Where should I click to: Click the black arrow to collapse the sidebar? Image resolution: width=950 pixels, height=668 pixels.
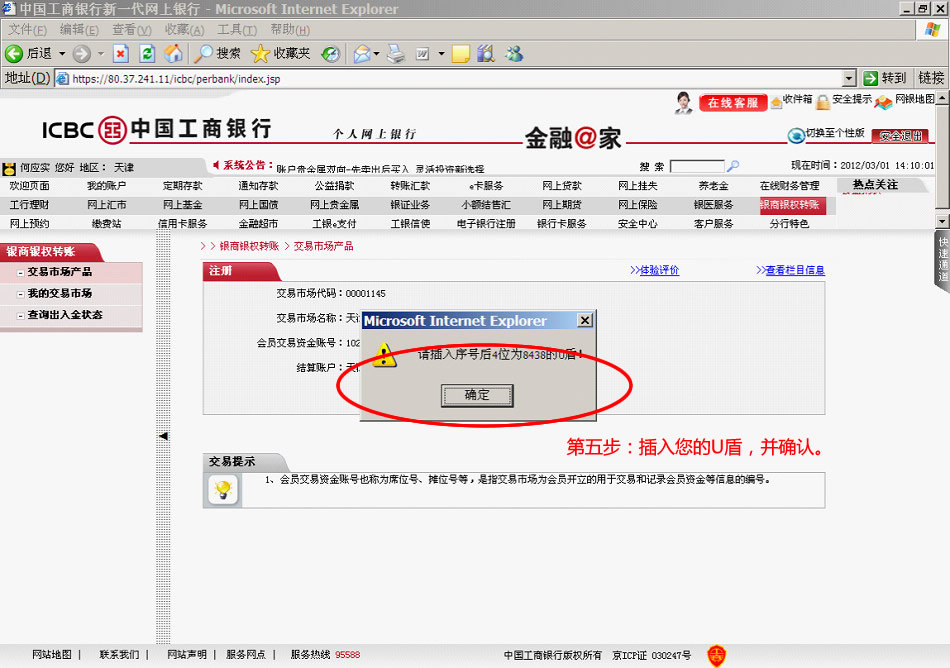point(163,436)
